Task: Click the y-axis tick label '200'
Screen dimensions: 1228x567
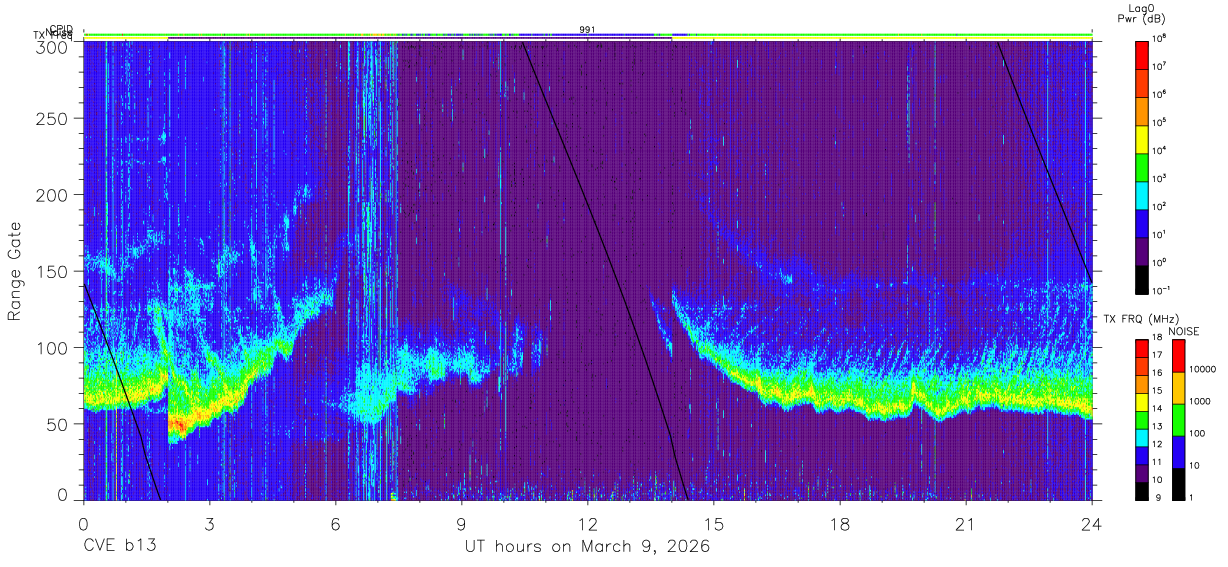Action: coord(53,195)
